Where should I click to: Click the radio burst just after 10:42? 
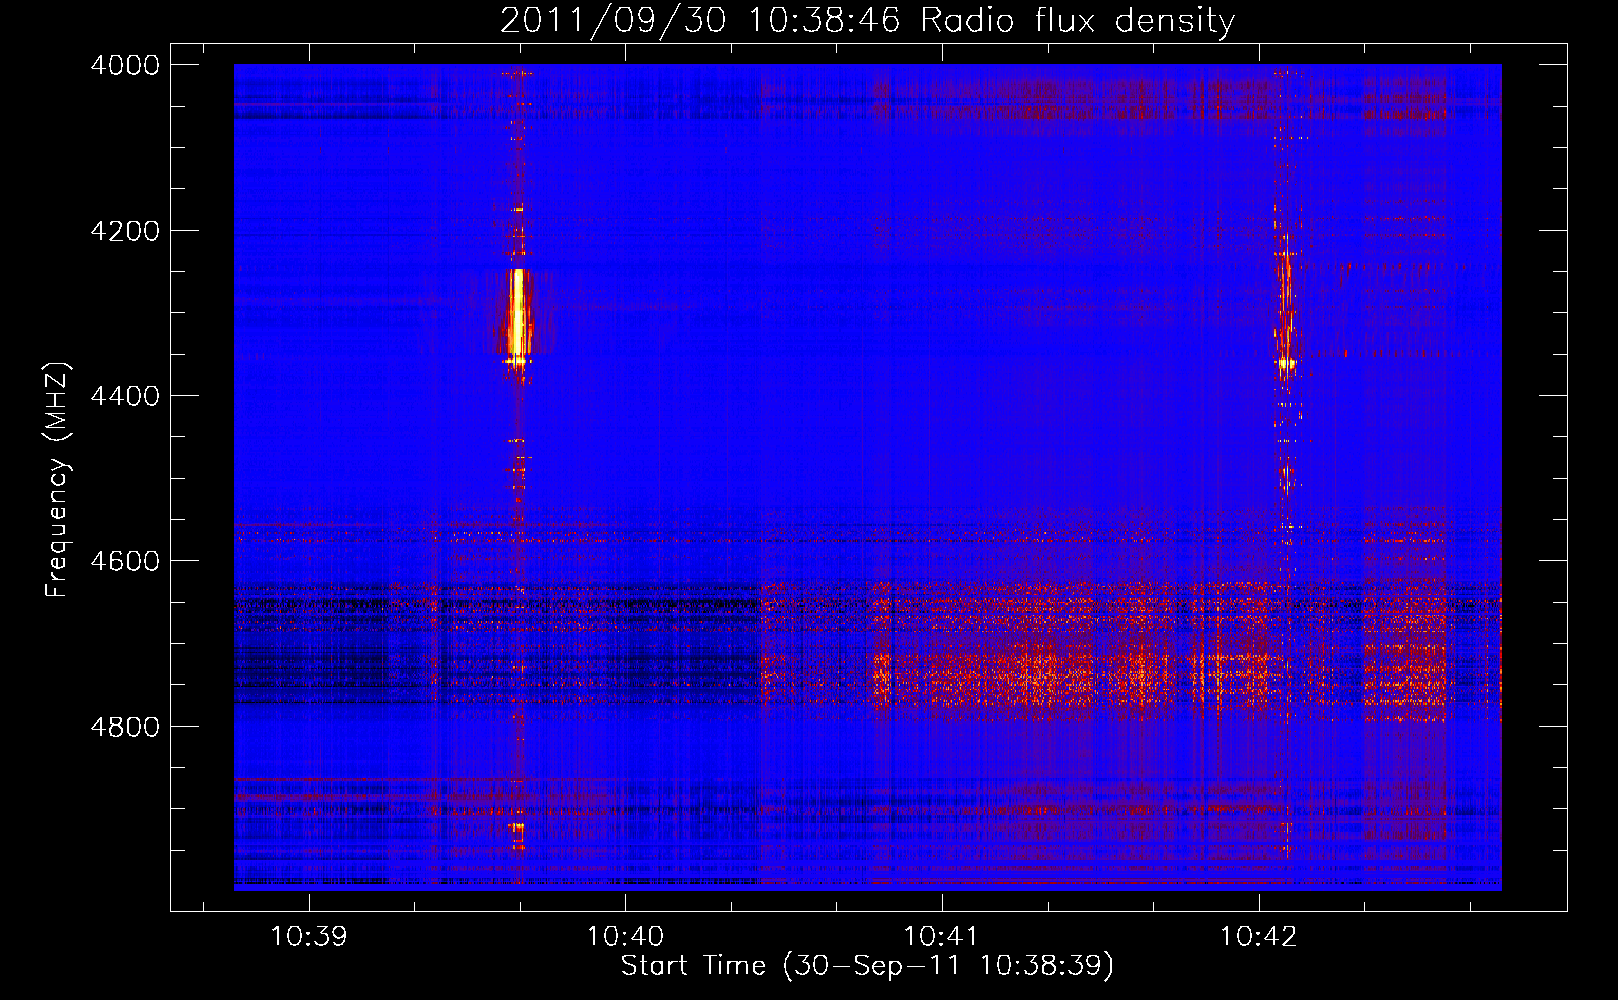click(x=1285, y=310)
